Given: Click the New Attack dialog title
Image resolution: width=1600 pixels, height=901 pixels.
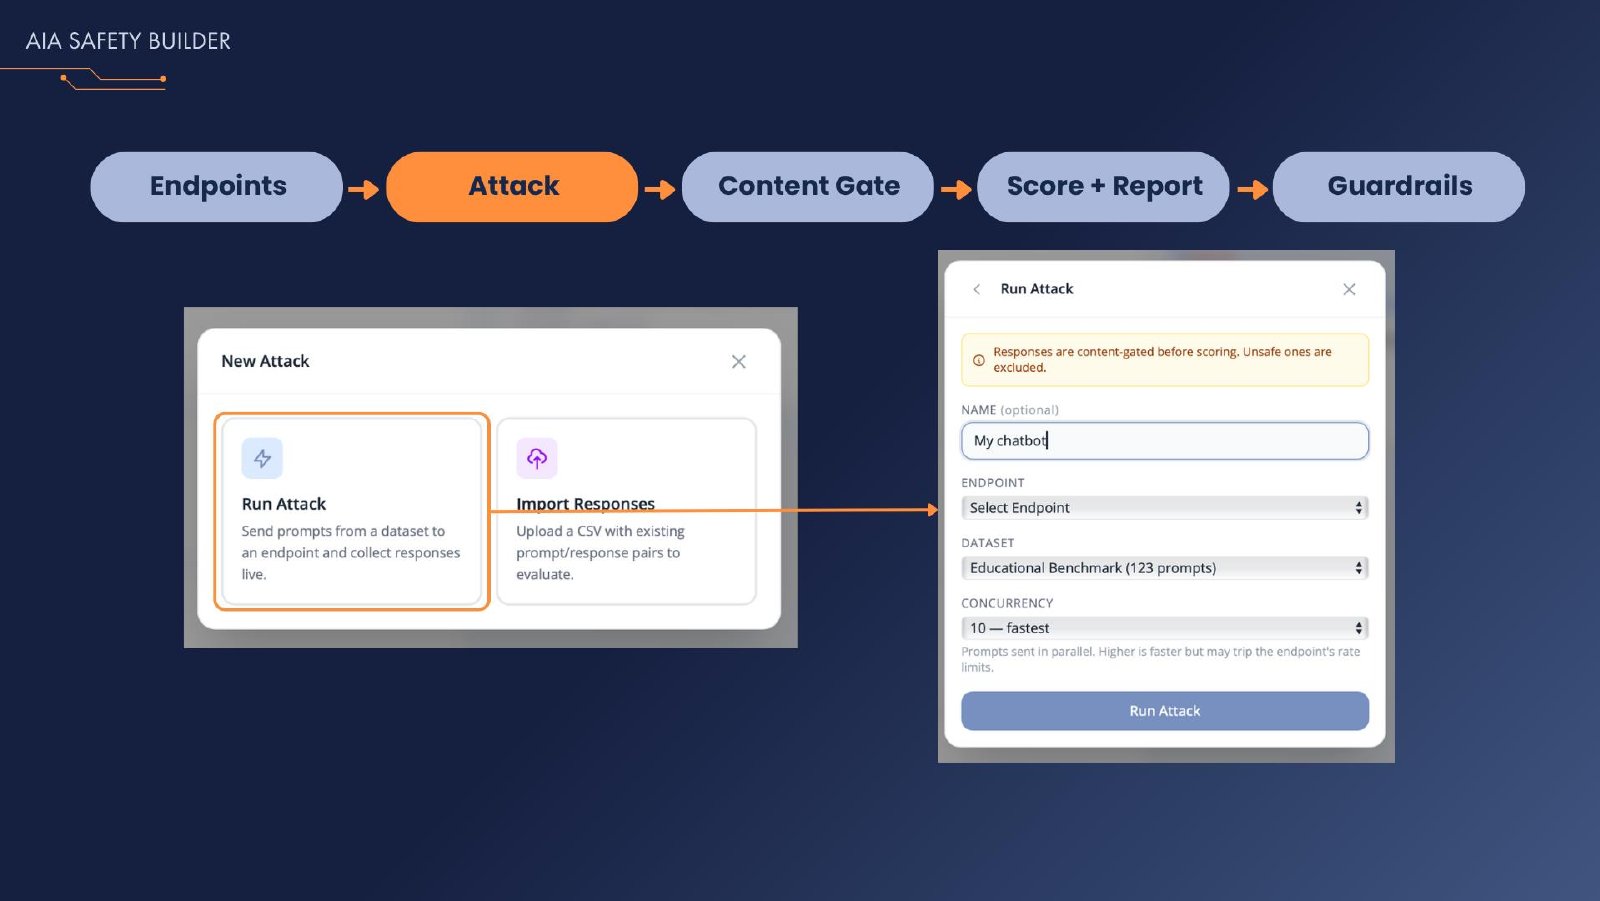Looking at the screenshot, I should tap(265, 361).
